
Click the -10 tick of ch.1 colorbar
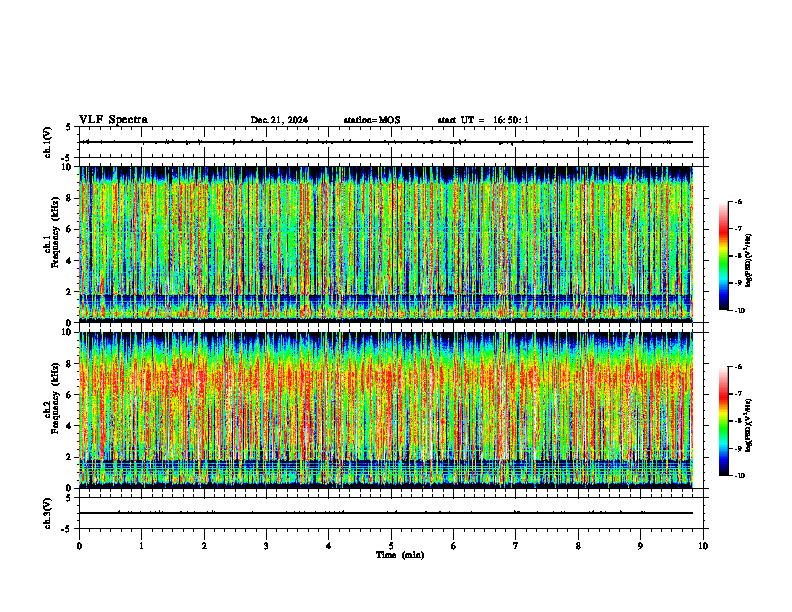(739, 311)
